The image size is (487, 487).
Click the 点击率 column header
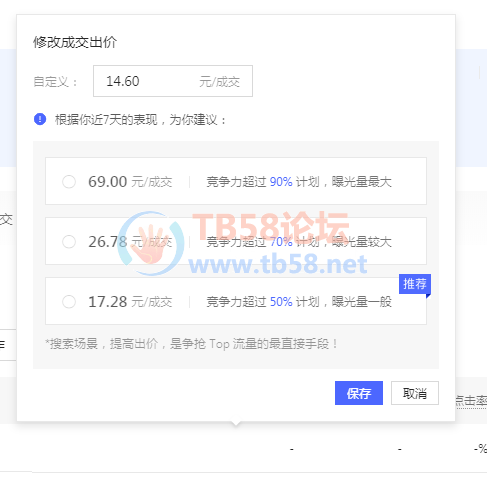click(471, 400)
